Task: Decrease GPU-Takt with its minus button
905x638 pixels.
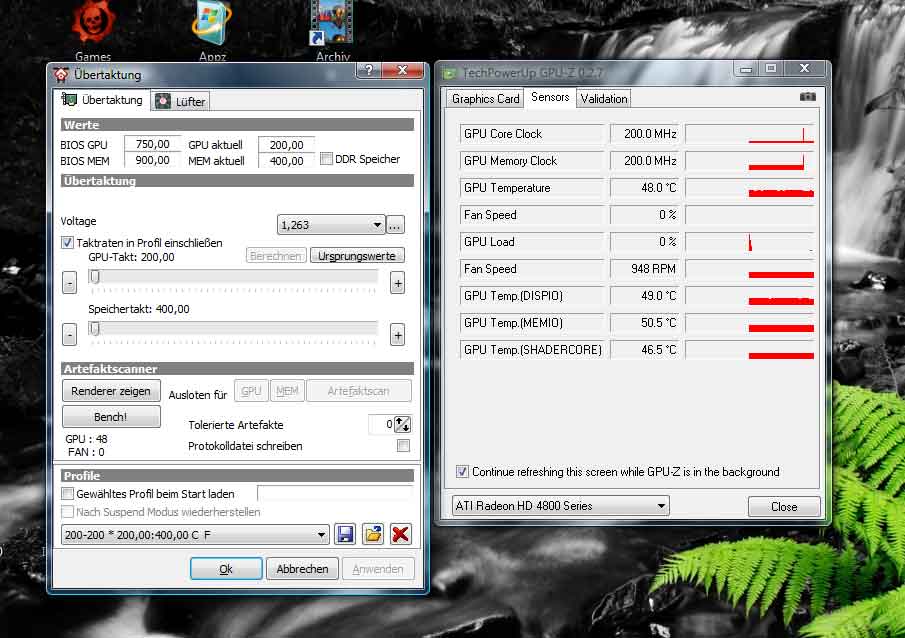Action: click(x=69, y=283)
